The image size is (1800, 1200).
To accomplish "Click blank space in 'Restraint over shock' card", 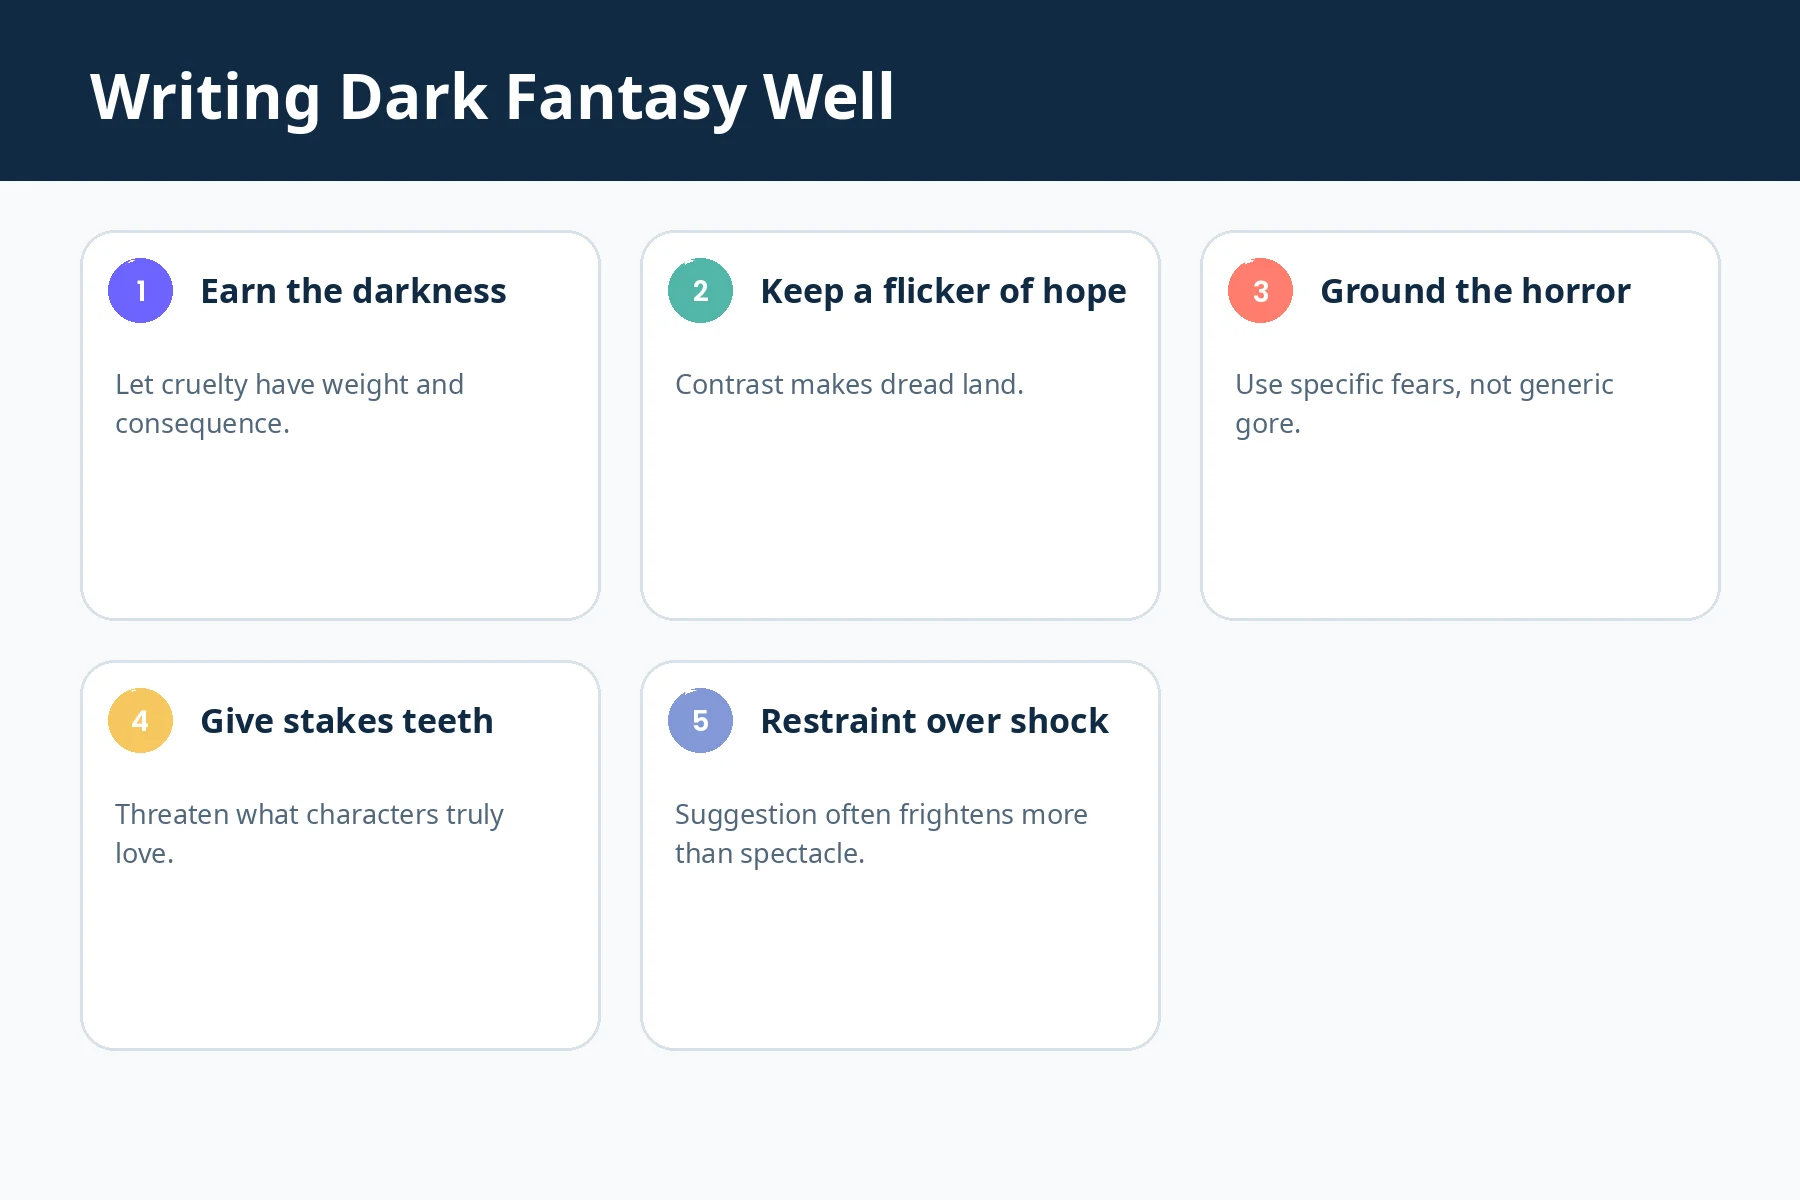I will point(900,960).
